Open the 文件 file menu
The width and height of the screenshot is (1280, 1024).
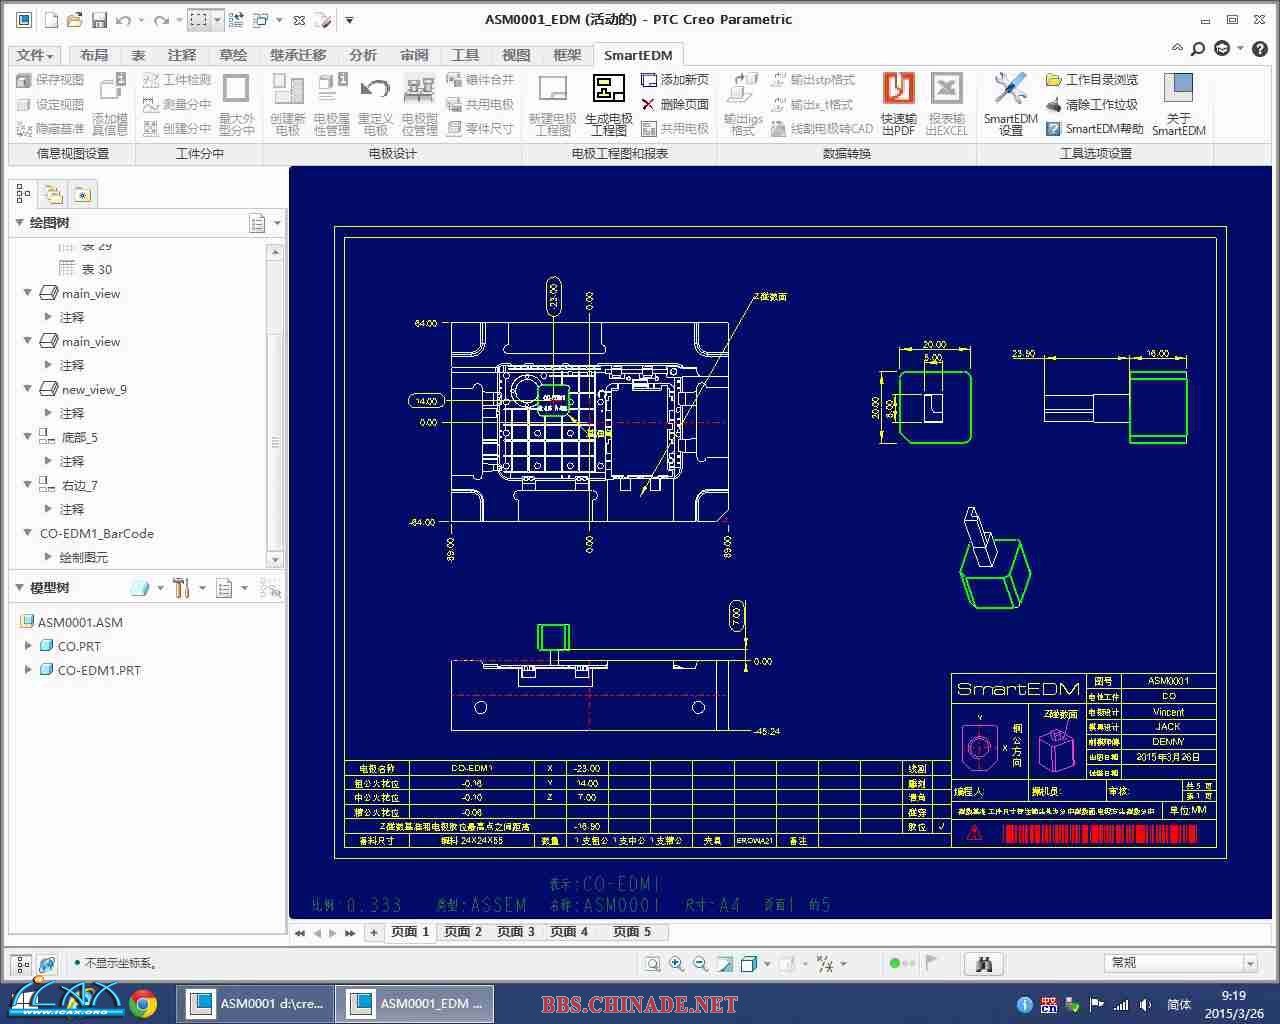click(x=35, y=55)
